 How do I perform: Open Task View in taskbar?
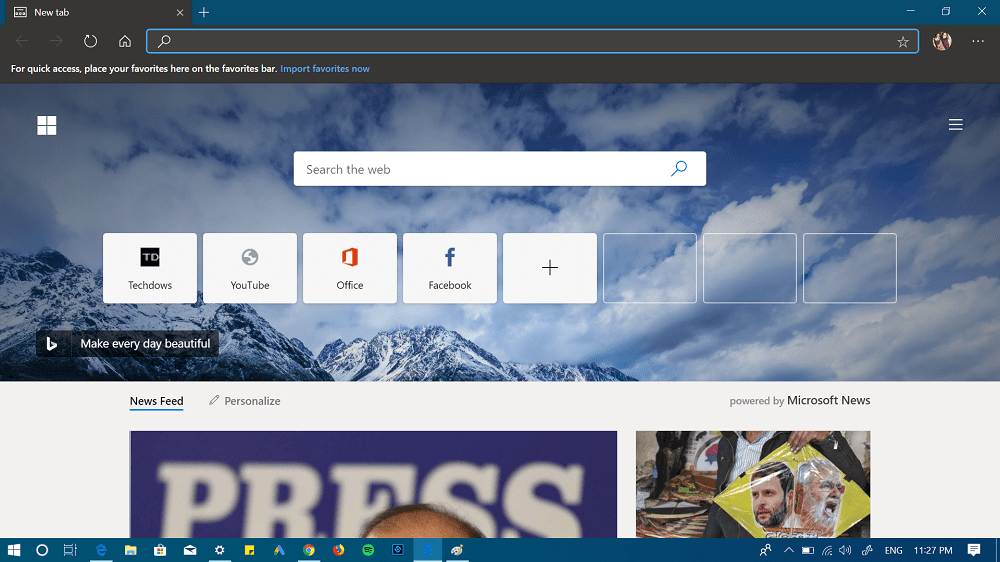[70, 550]
